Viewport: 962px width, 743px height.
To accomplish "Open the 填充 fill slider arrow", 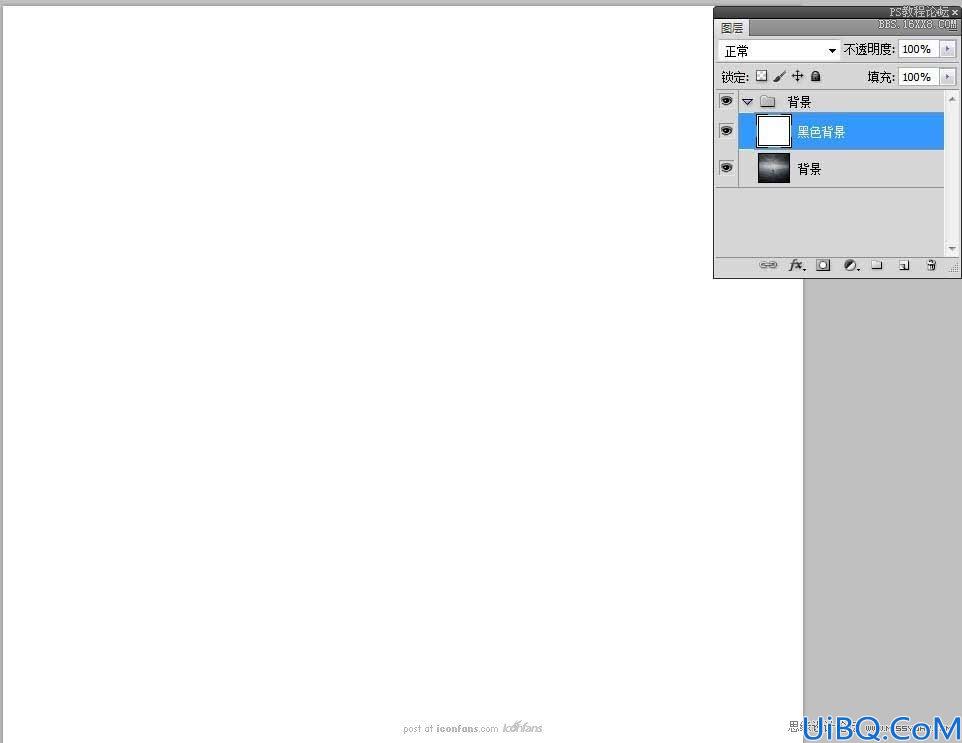I will pyautogui.click(x=948, y=77).
